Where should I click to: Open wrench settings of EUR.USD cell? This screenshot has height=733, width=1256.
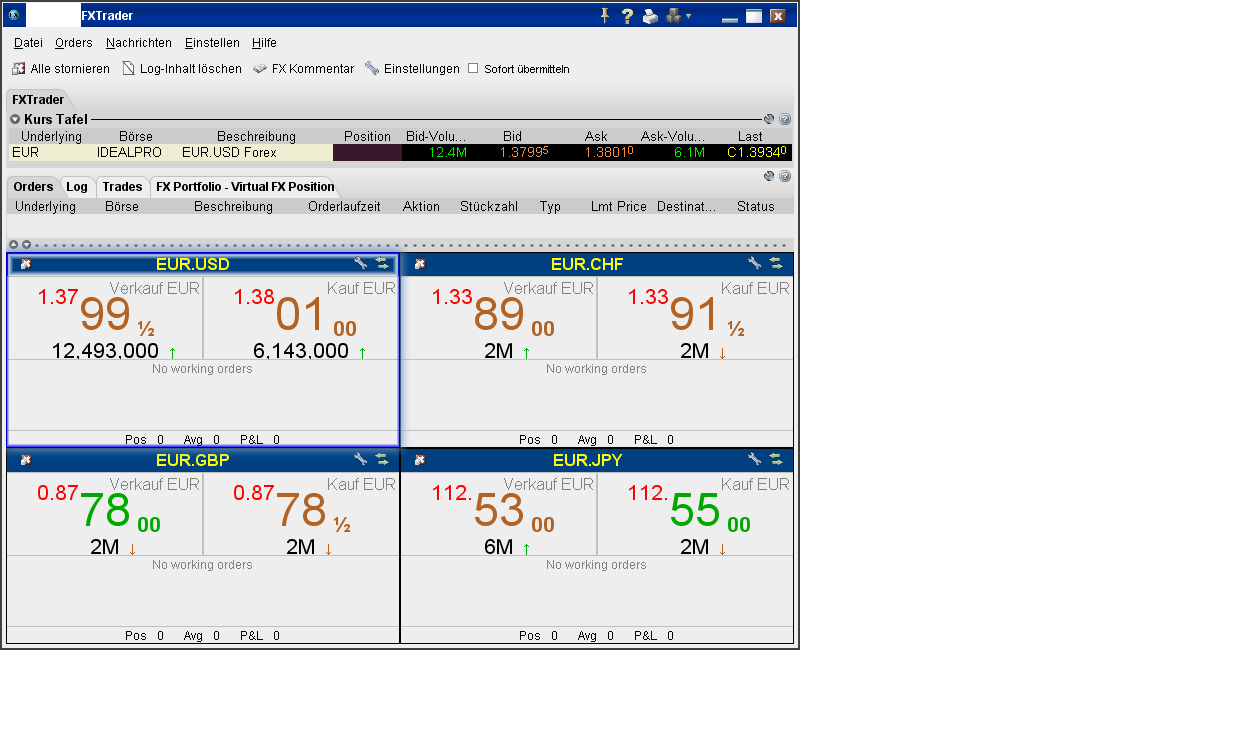[361, 263]
